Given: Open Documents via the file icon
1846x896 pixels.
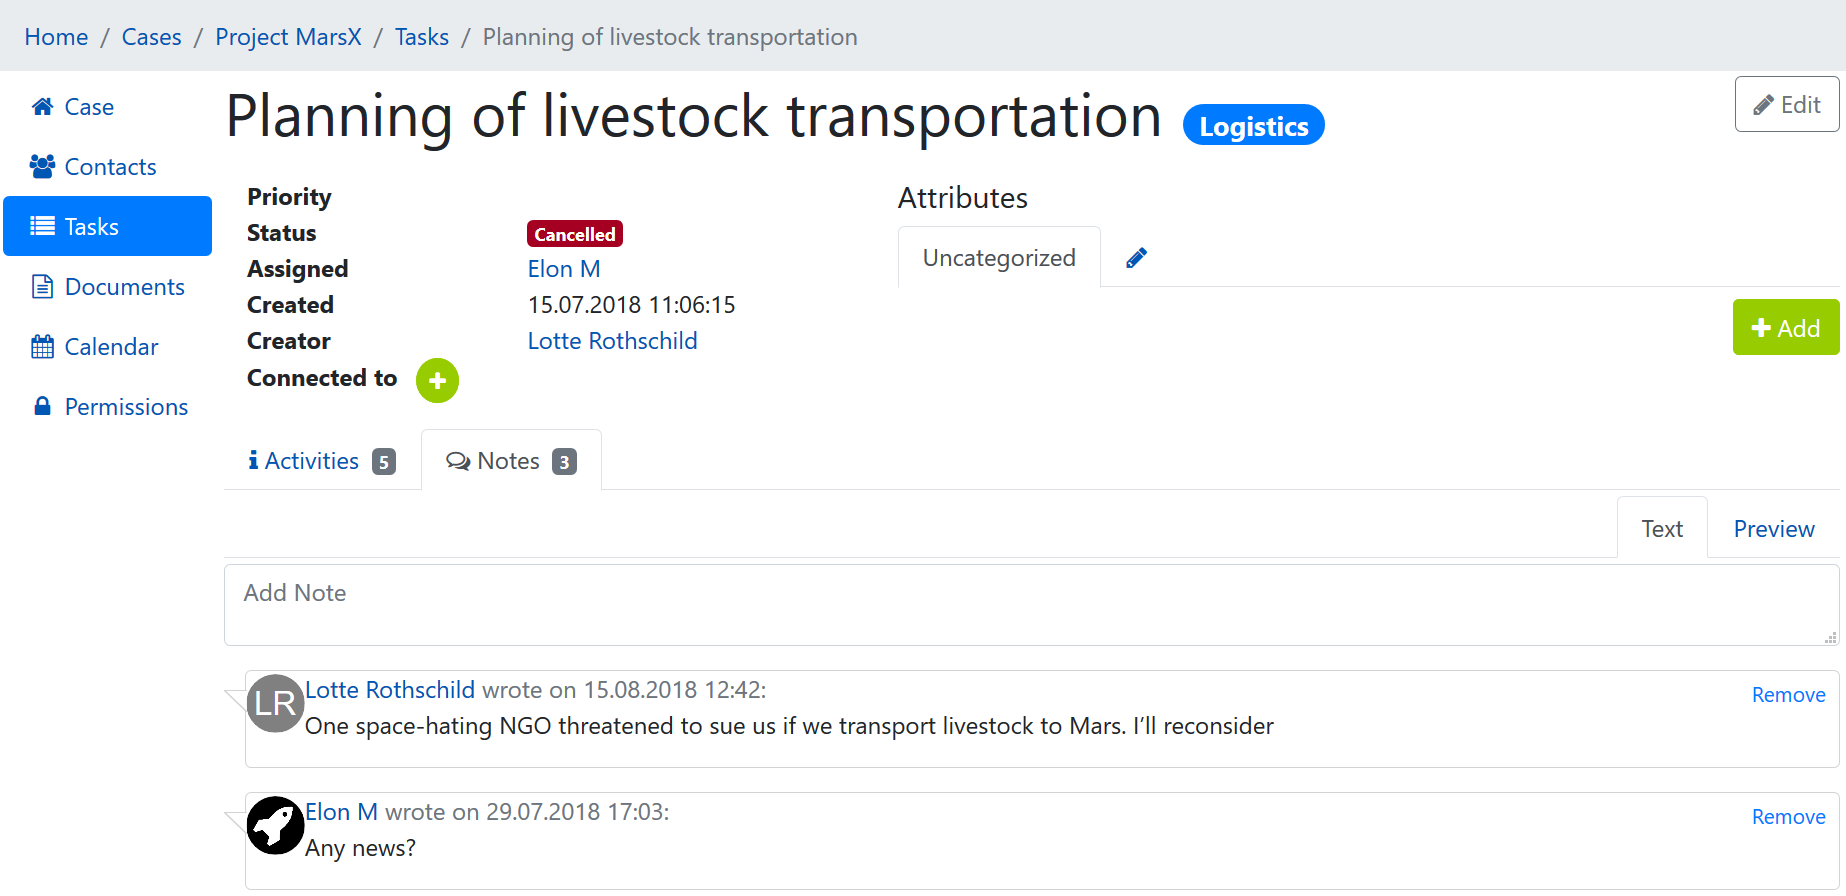Looking at the screenshot, I should pyautogui.click(x=42, y=287).
